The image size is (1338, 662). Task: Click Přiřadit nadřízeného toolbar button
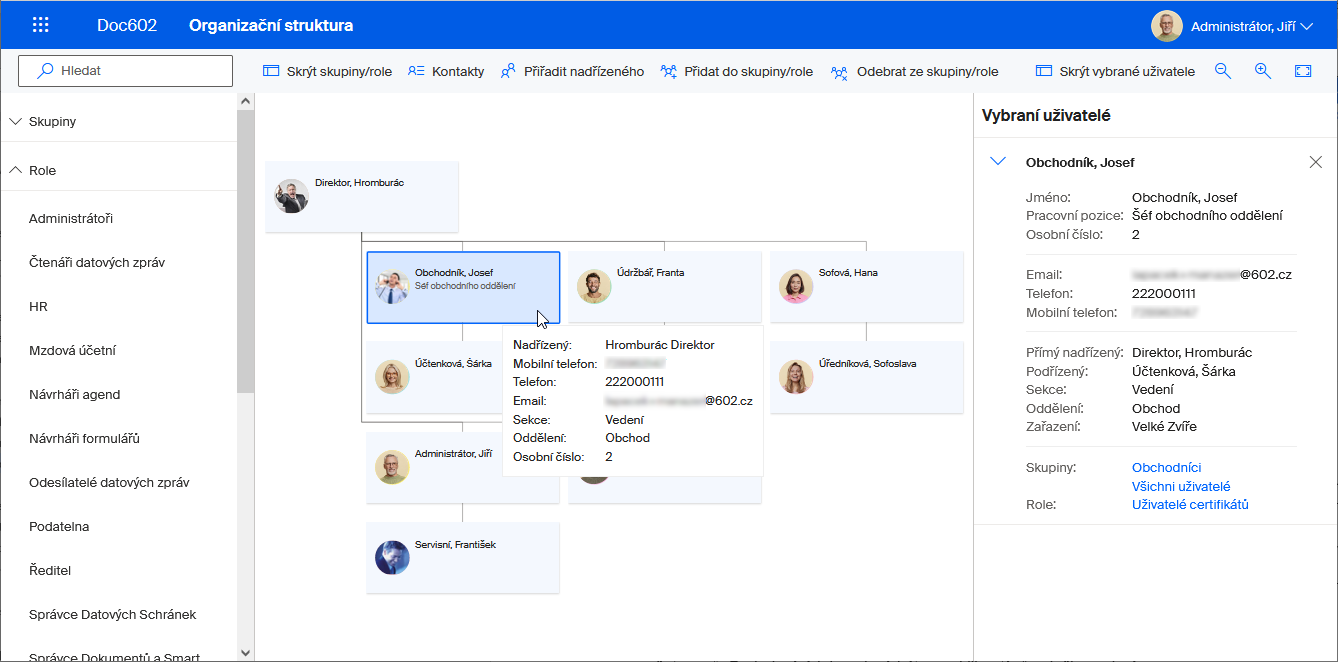572,72
